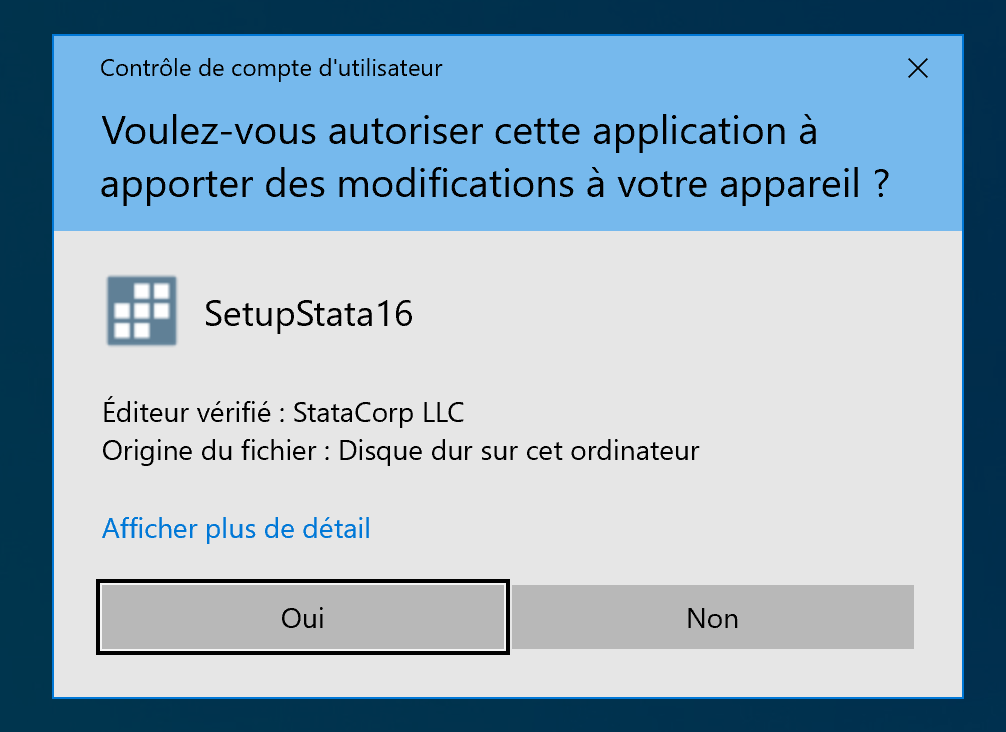
Task: Click the word utilisateur in the title
Action: (391, 68)
